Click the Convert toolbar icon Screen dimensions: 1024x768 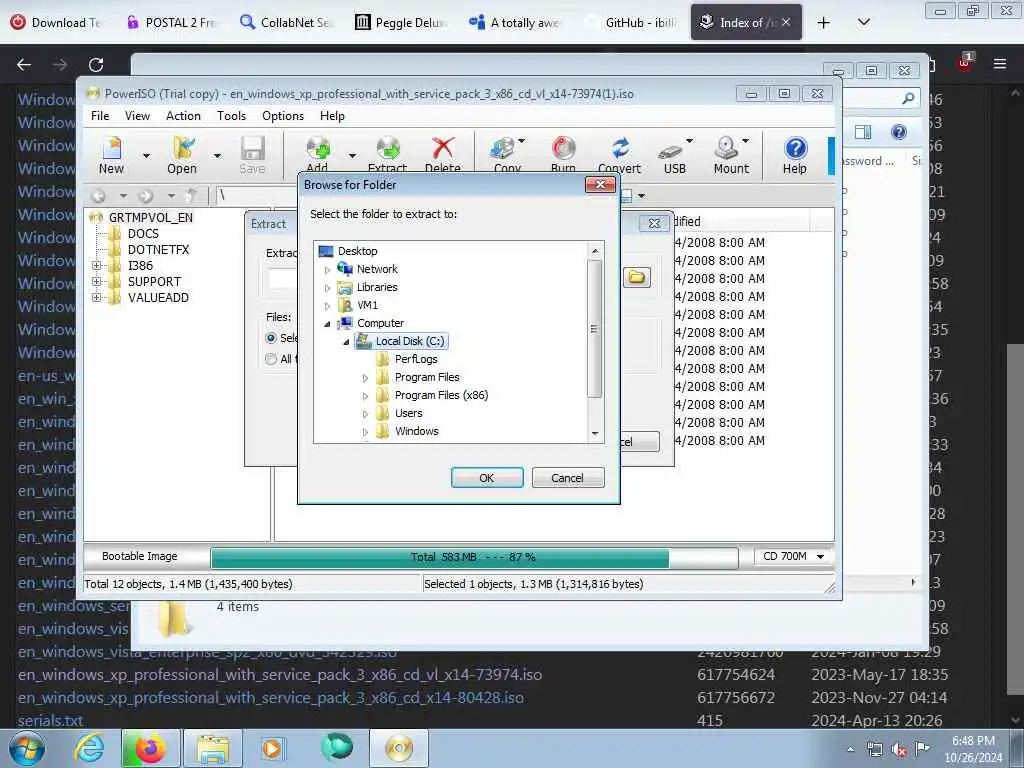(x=620, y=155)
